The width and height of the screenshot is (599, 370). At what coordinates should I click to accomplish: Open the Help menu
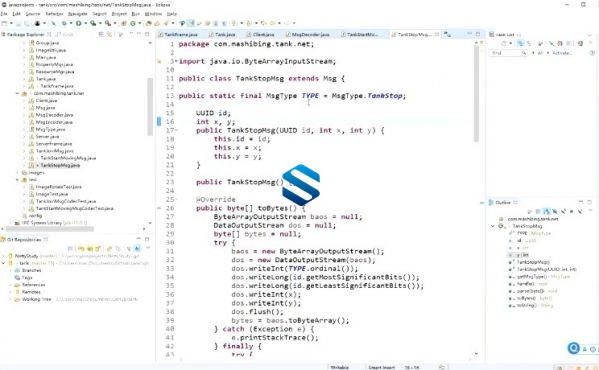(x=172, y=14)
